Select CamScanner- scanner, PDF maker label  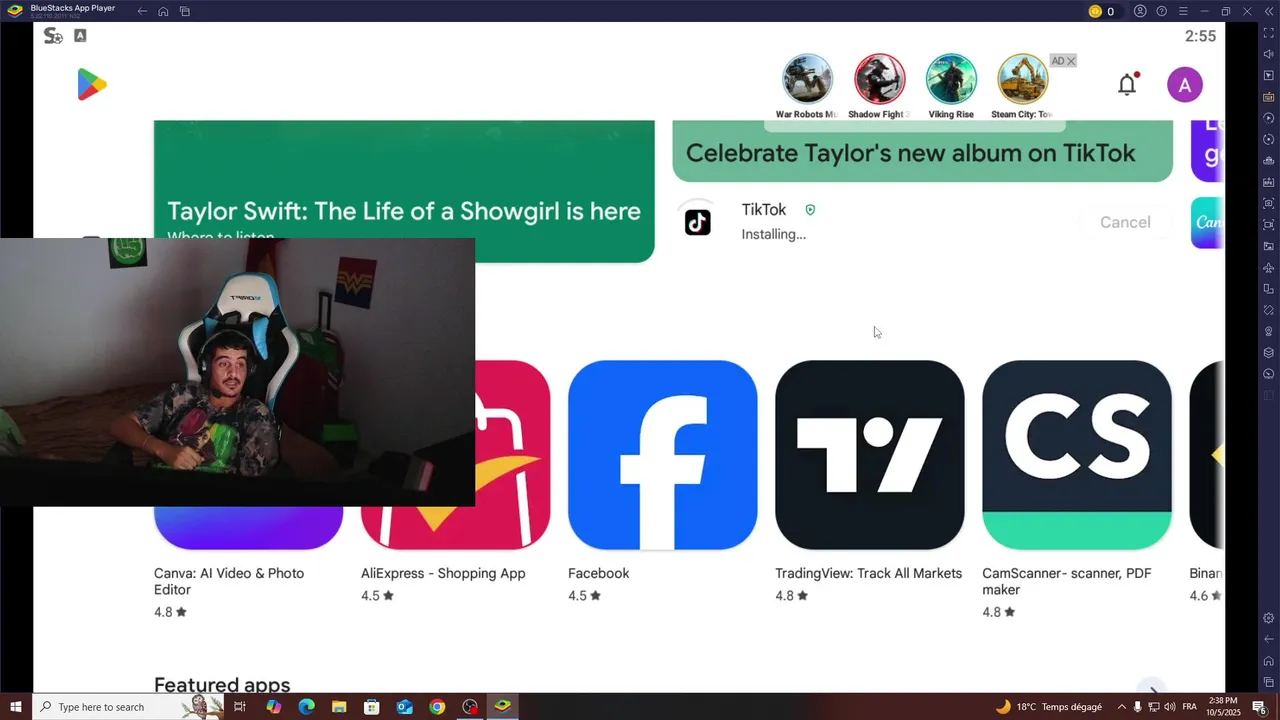[x=1066, y=581]
